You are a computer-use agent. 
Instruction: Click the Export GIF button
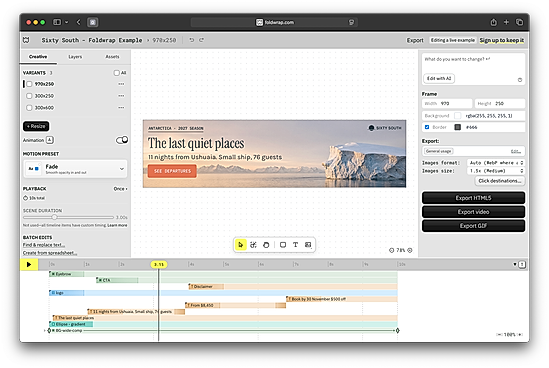[x=473, y=226]
